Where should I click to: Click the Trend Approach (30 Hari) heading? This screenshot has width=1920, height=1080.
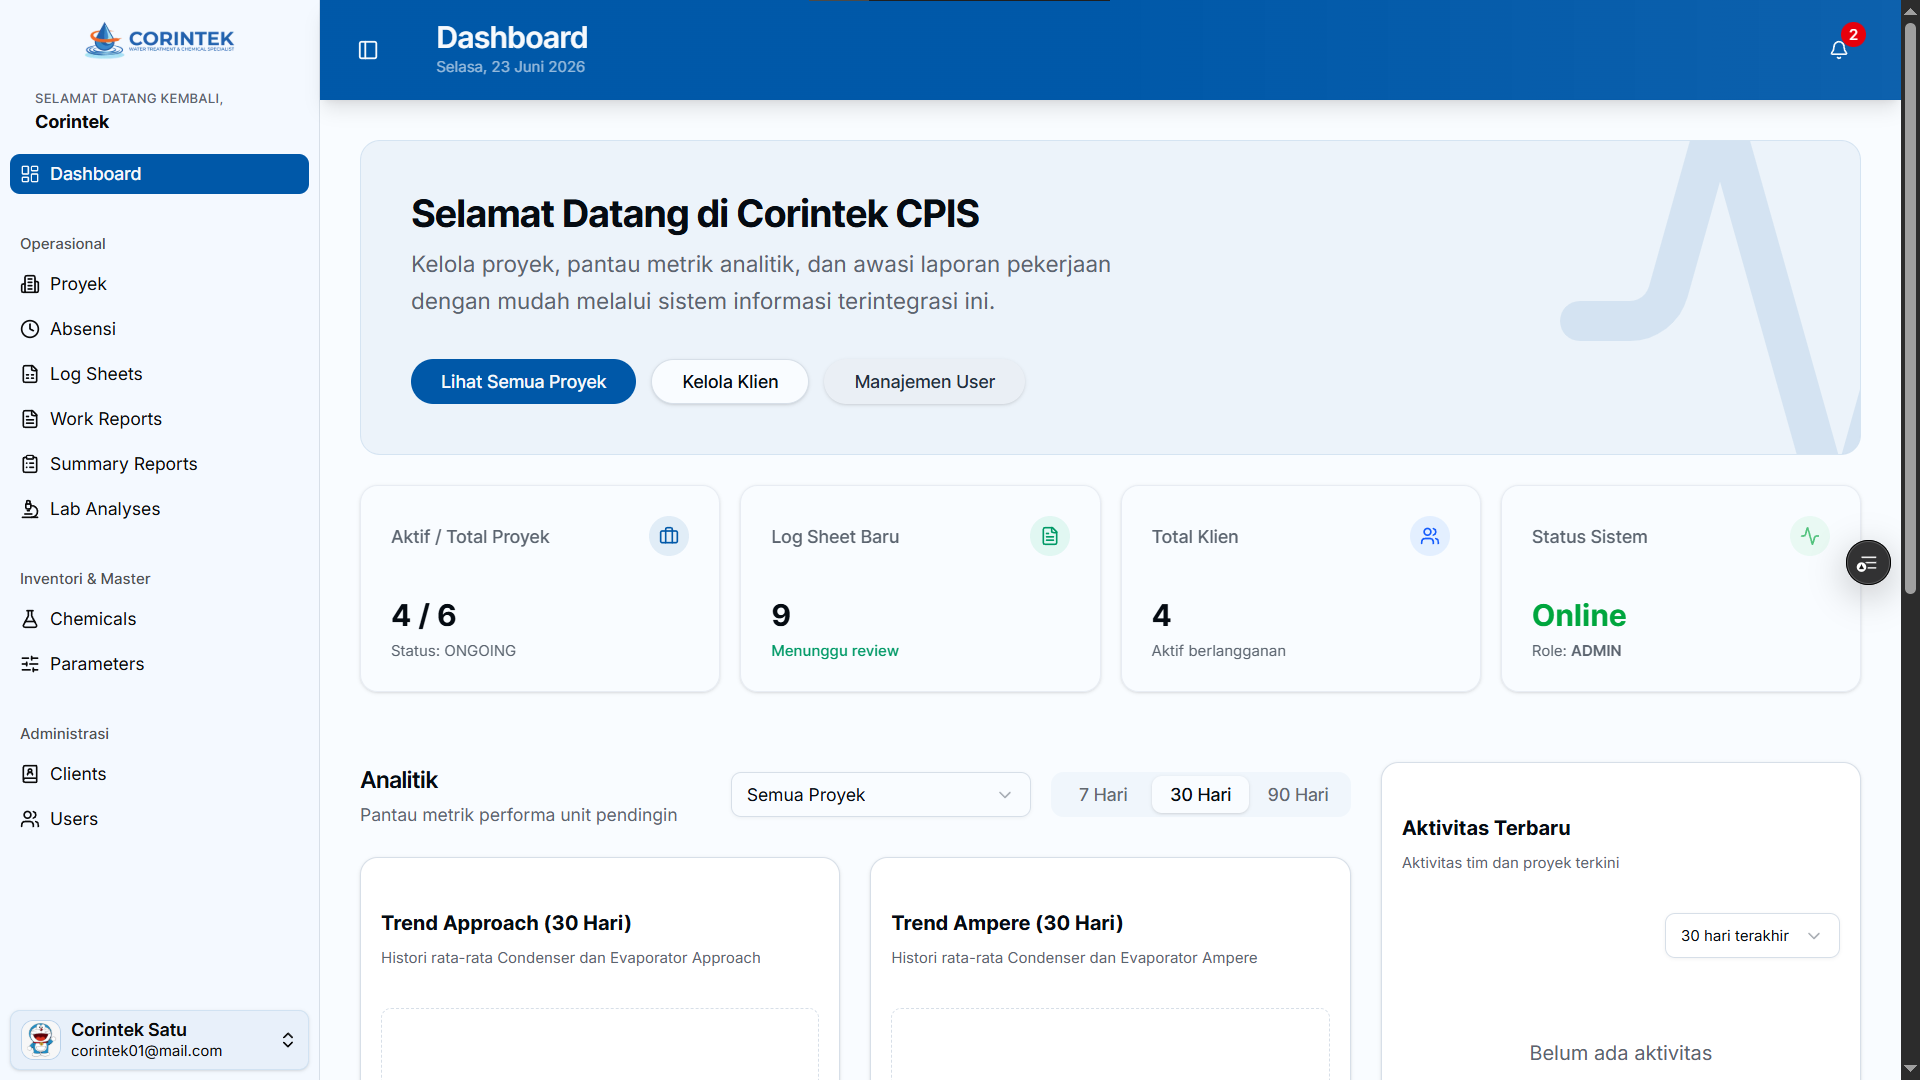coord(506,923)
